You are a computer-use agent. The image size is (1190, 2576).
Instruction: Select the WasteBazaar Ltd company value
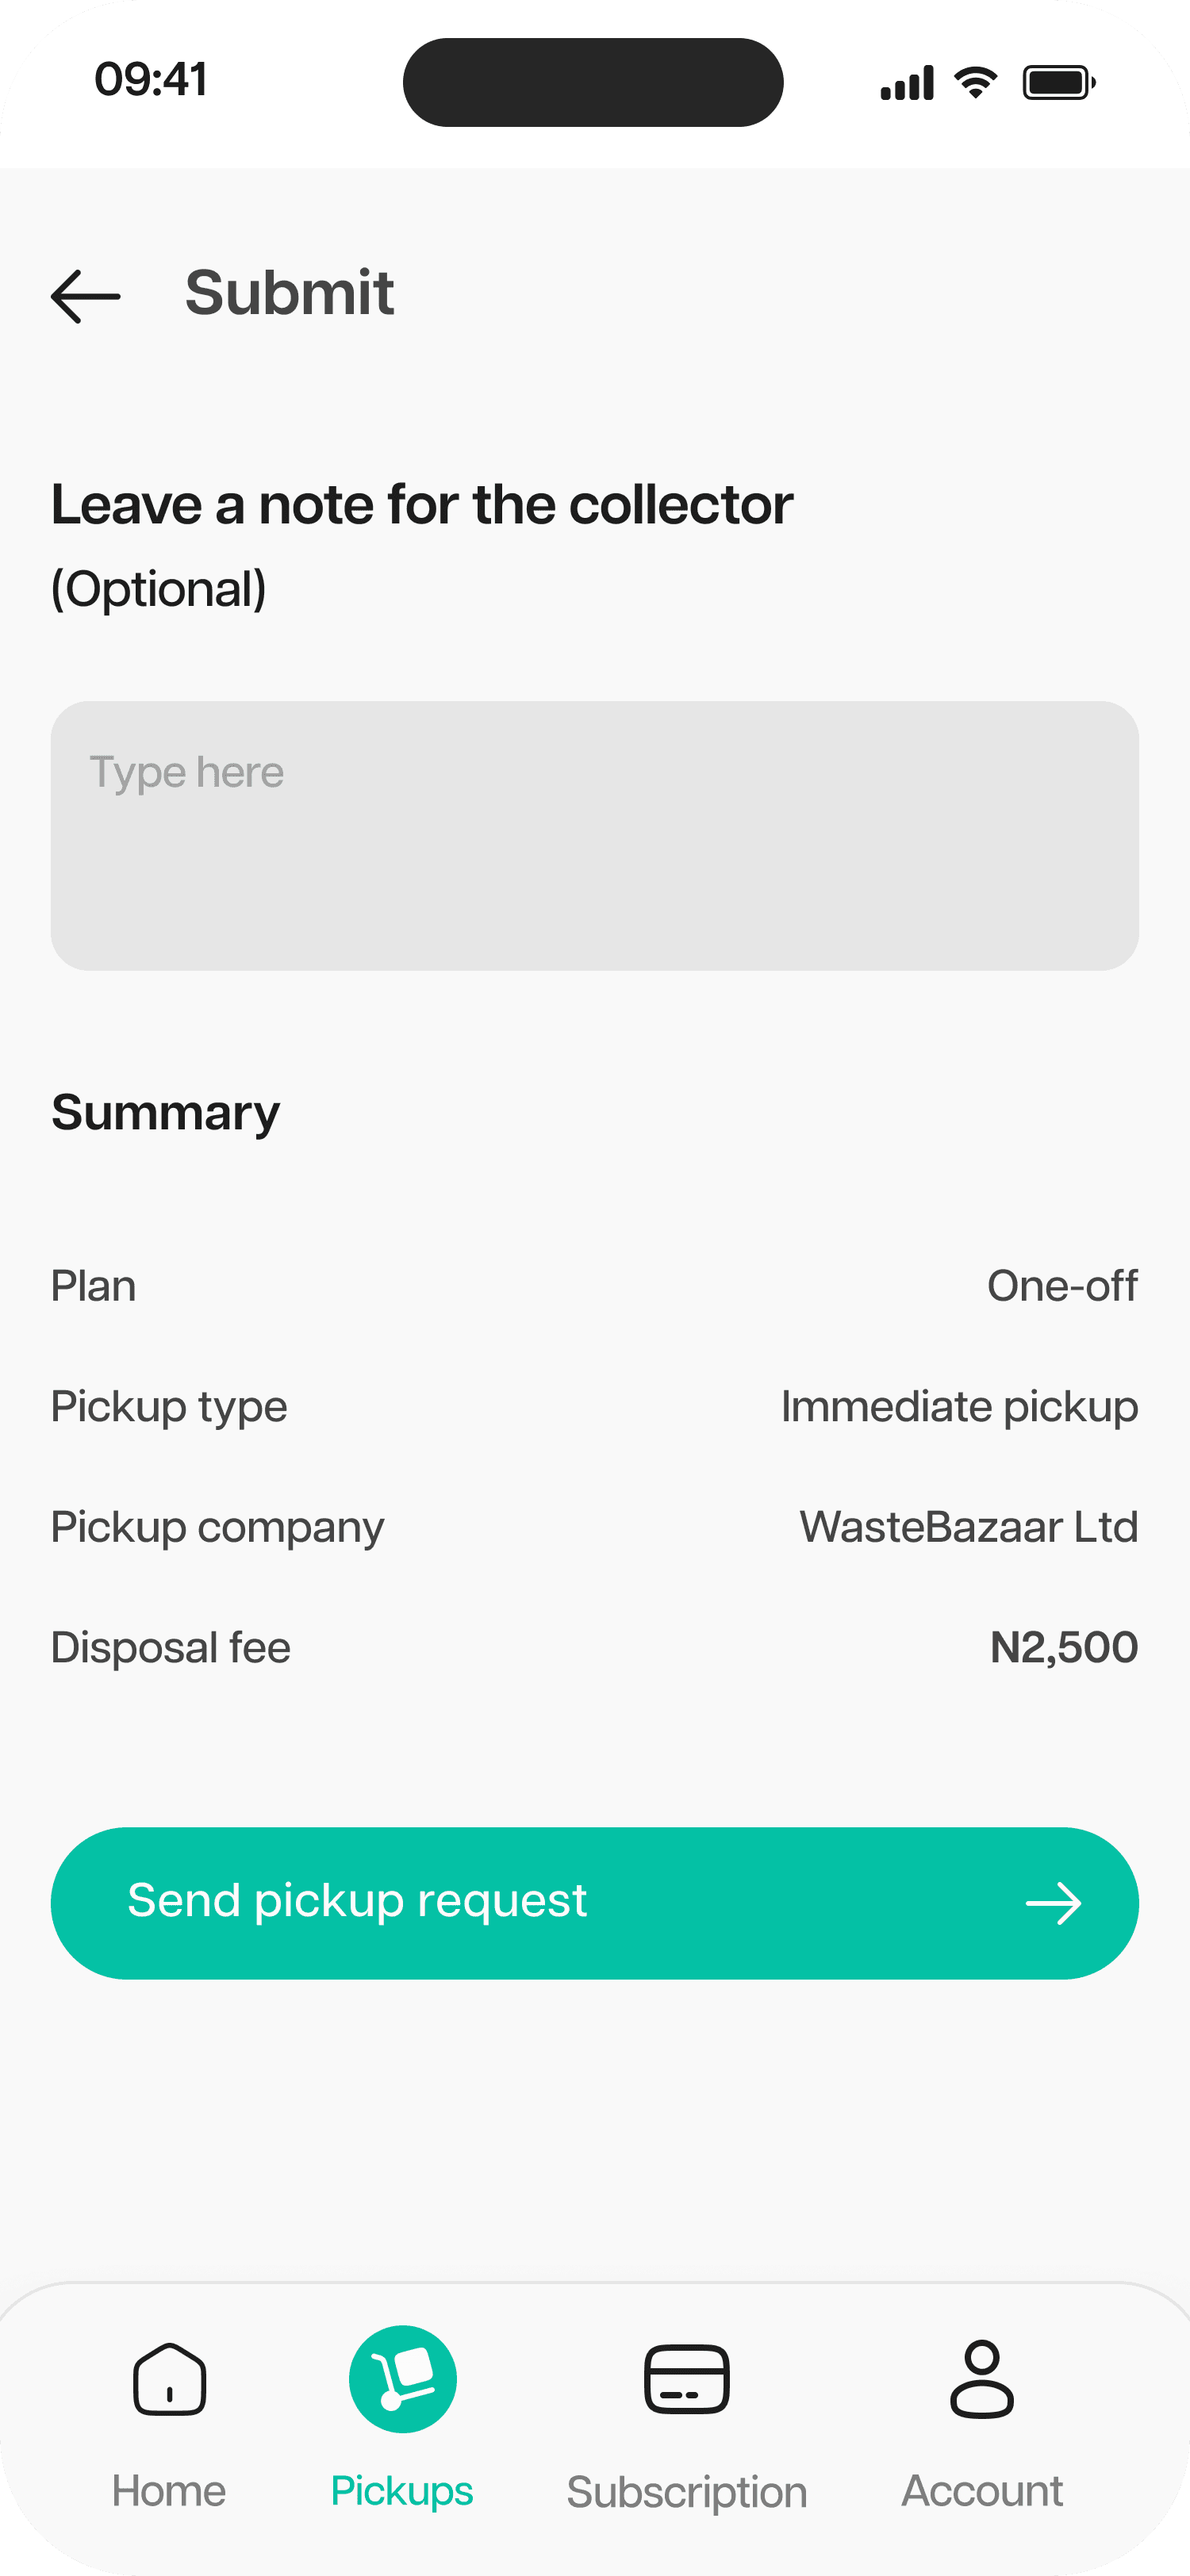pyautogui.click(x=968, y=1527)
